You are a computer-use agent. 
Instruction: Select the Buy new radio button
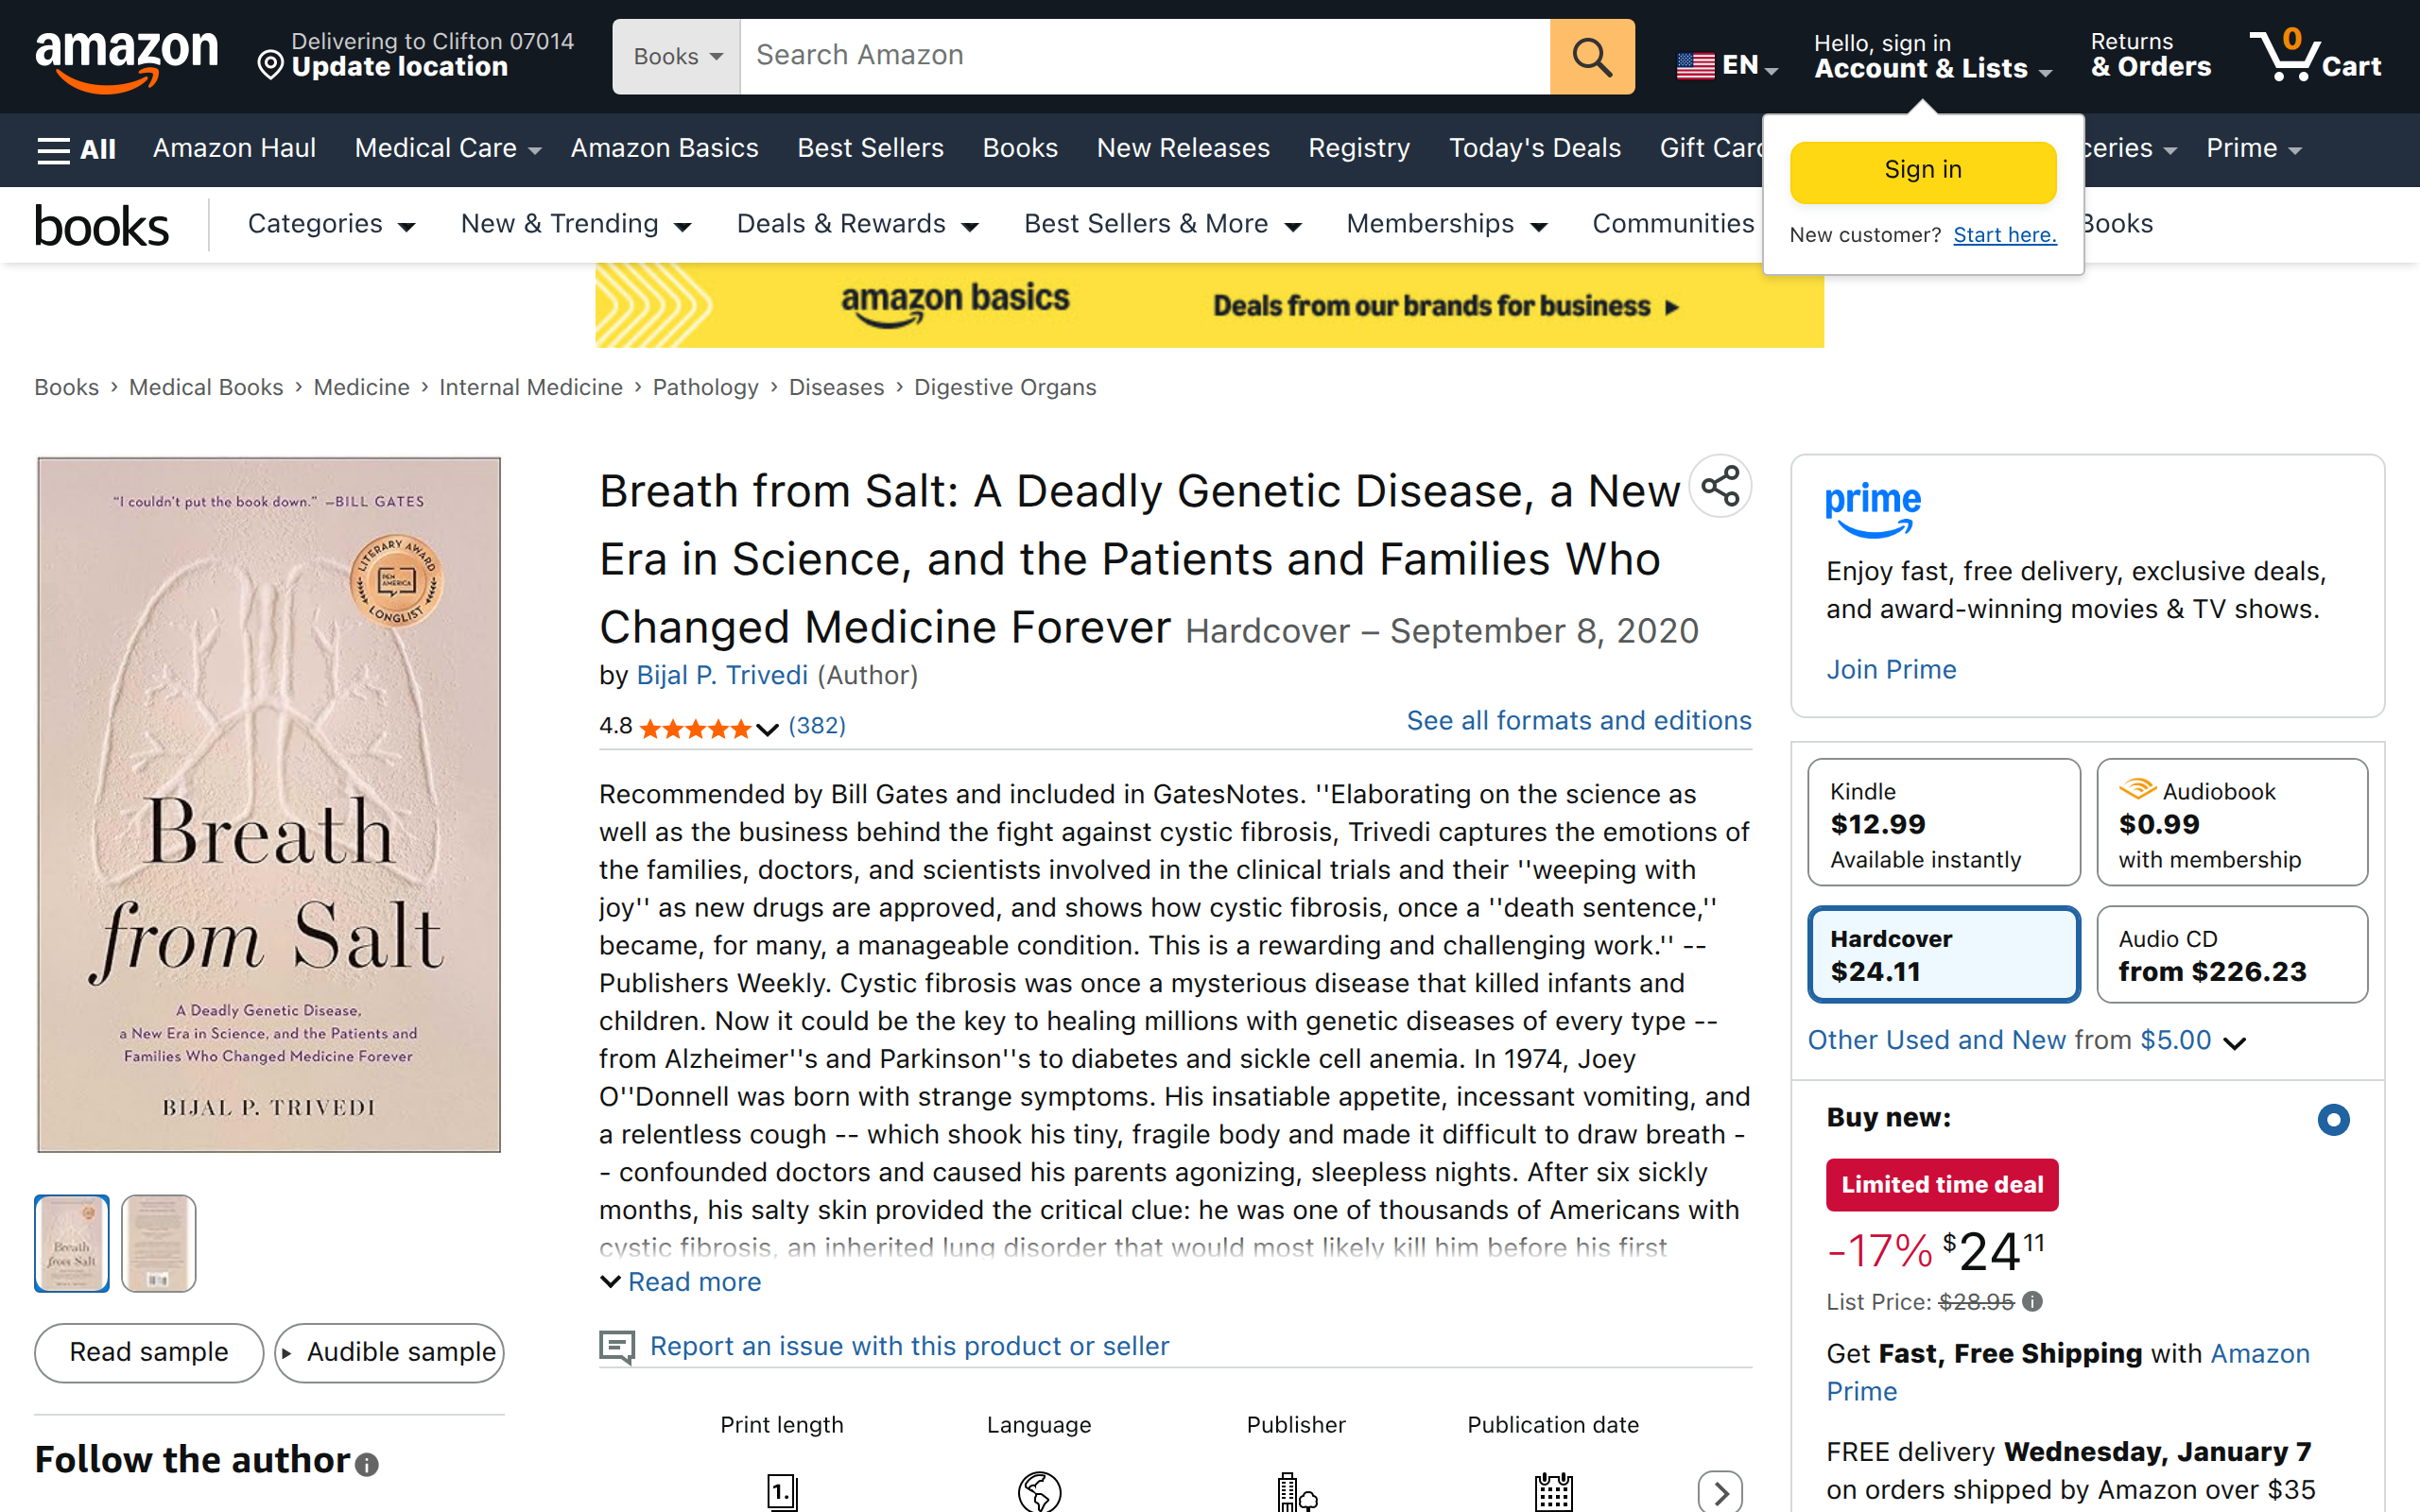point(2334,1119)
